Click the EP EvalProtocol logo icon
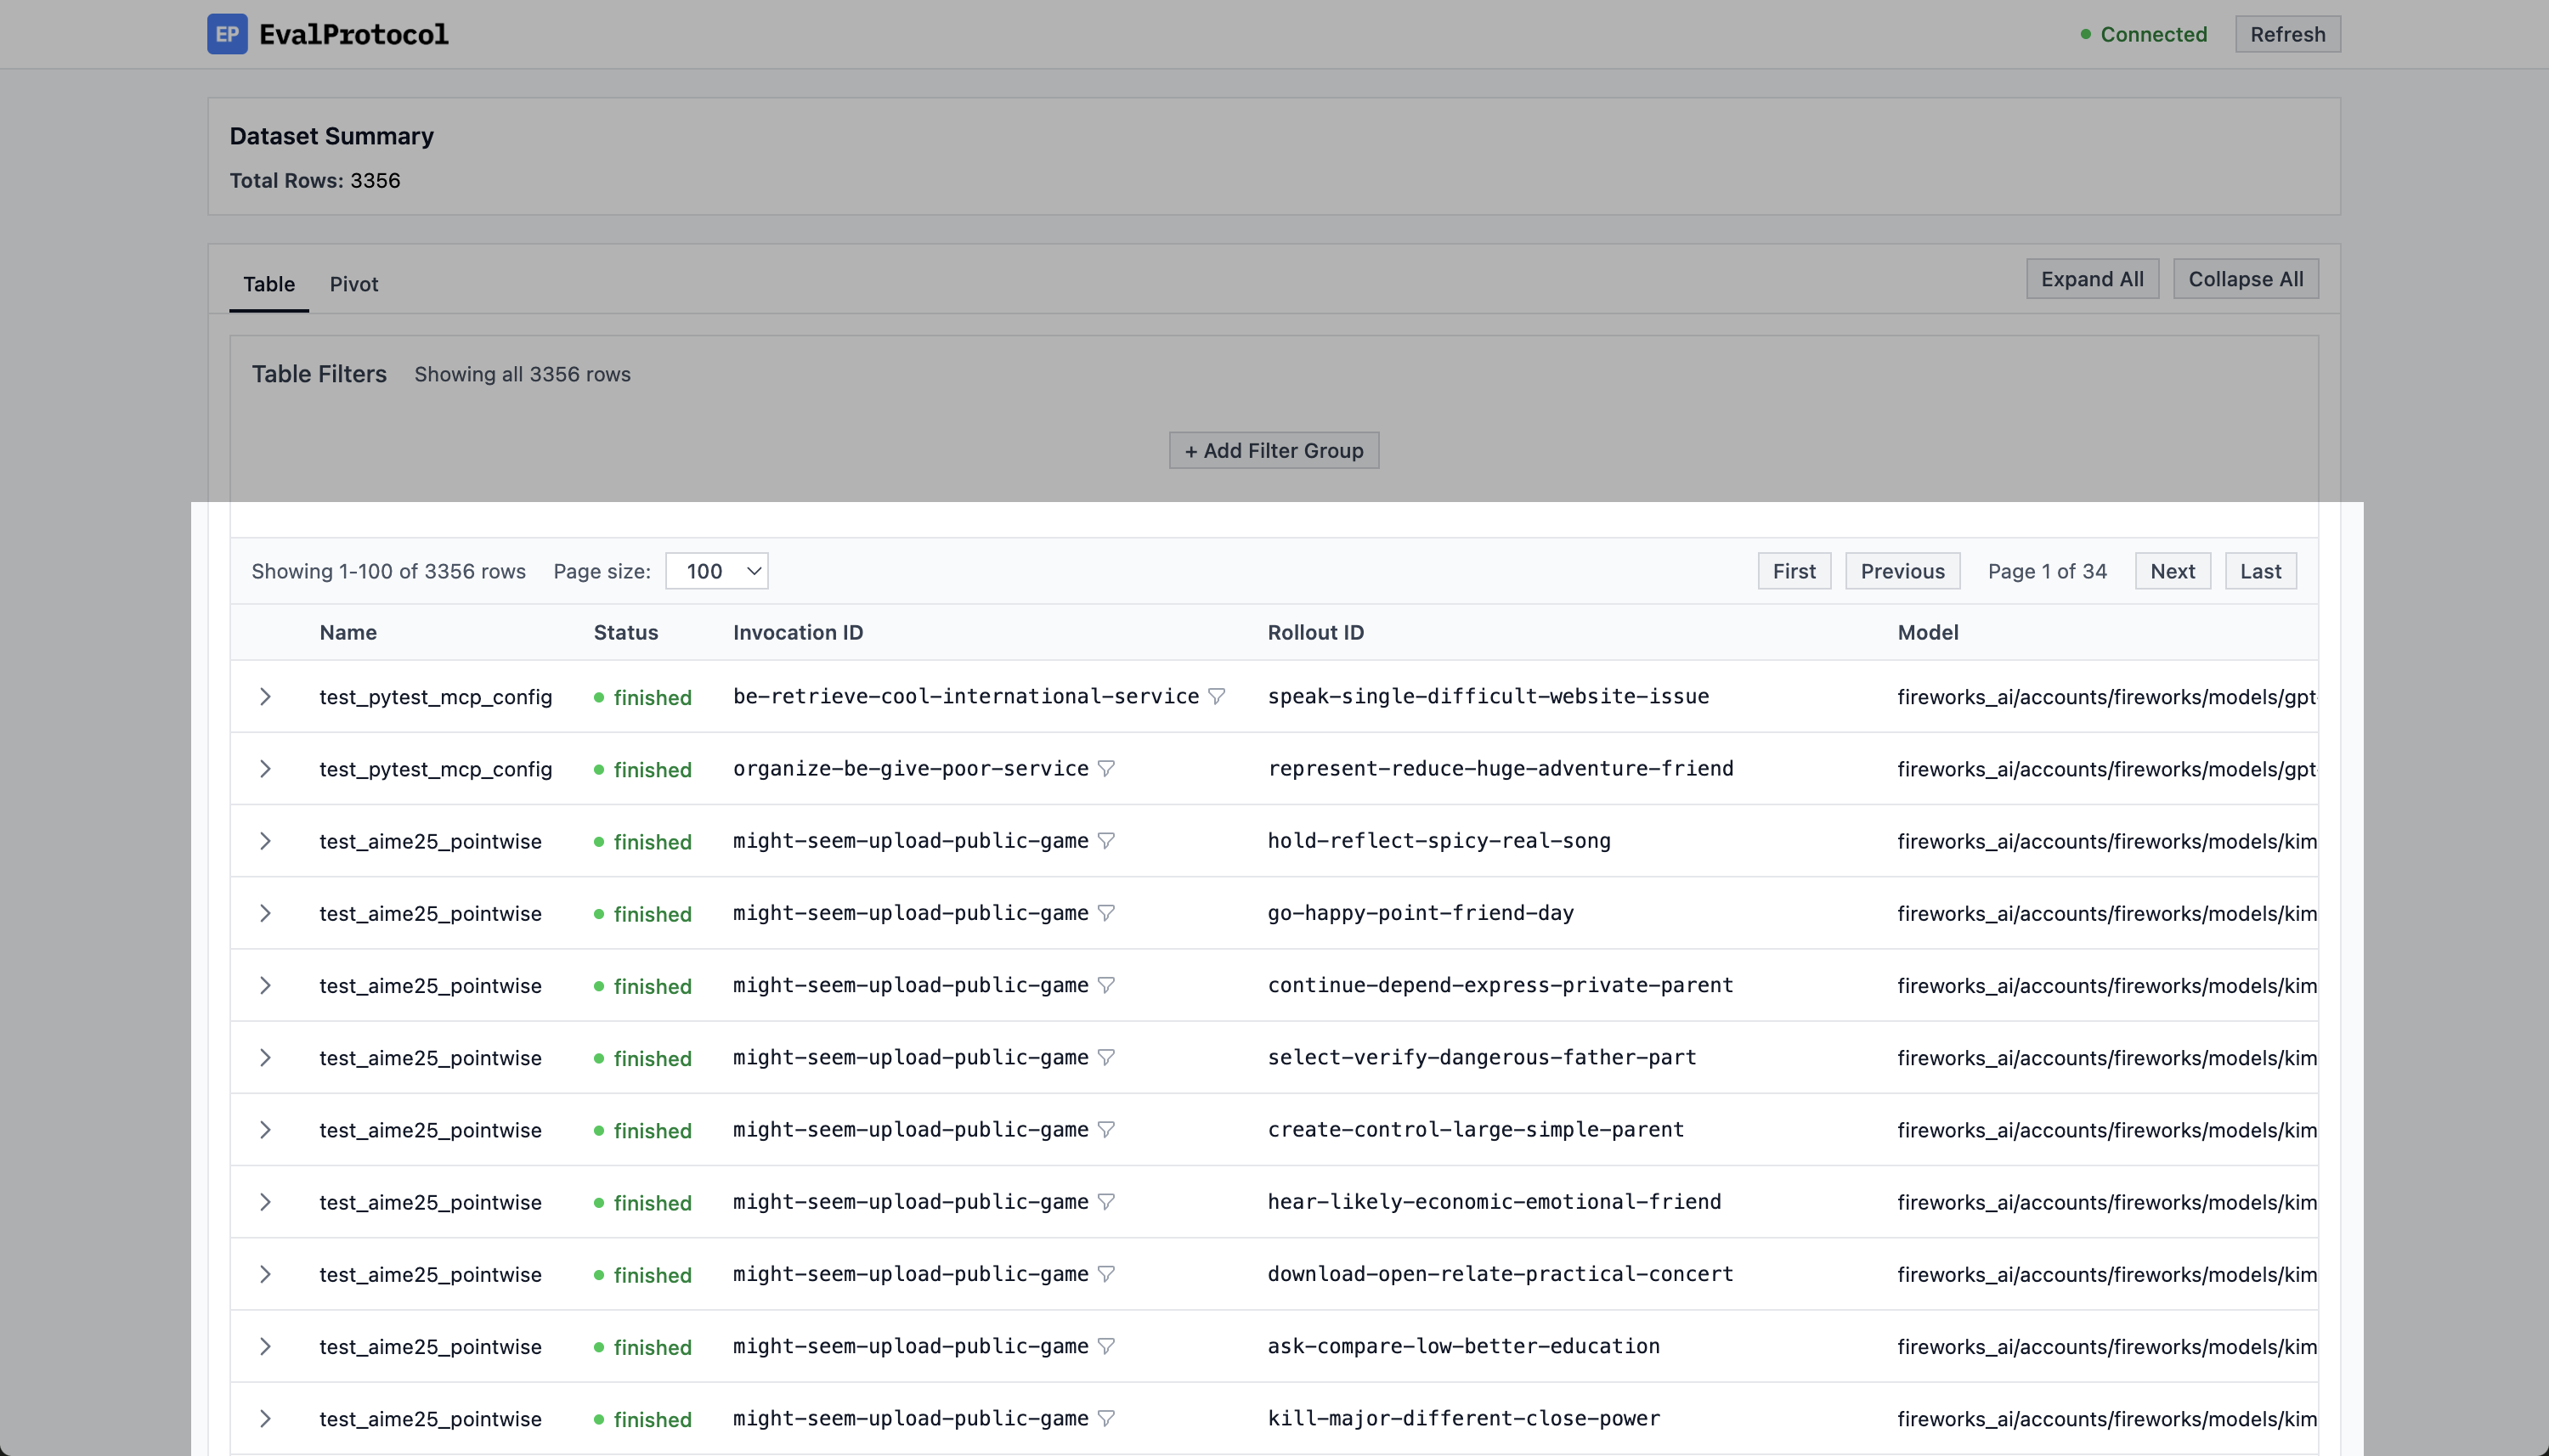 (x=227, y=34)
